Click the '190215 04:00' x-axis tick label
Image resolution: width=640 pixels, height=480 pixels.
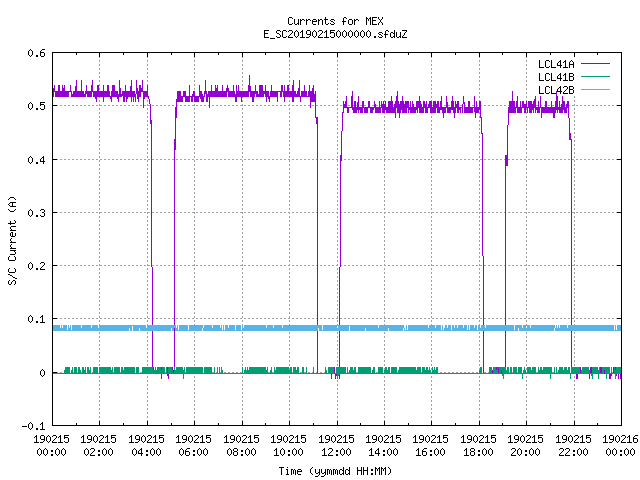coord(146,445)
